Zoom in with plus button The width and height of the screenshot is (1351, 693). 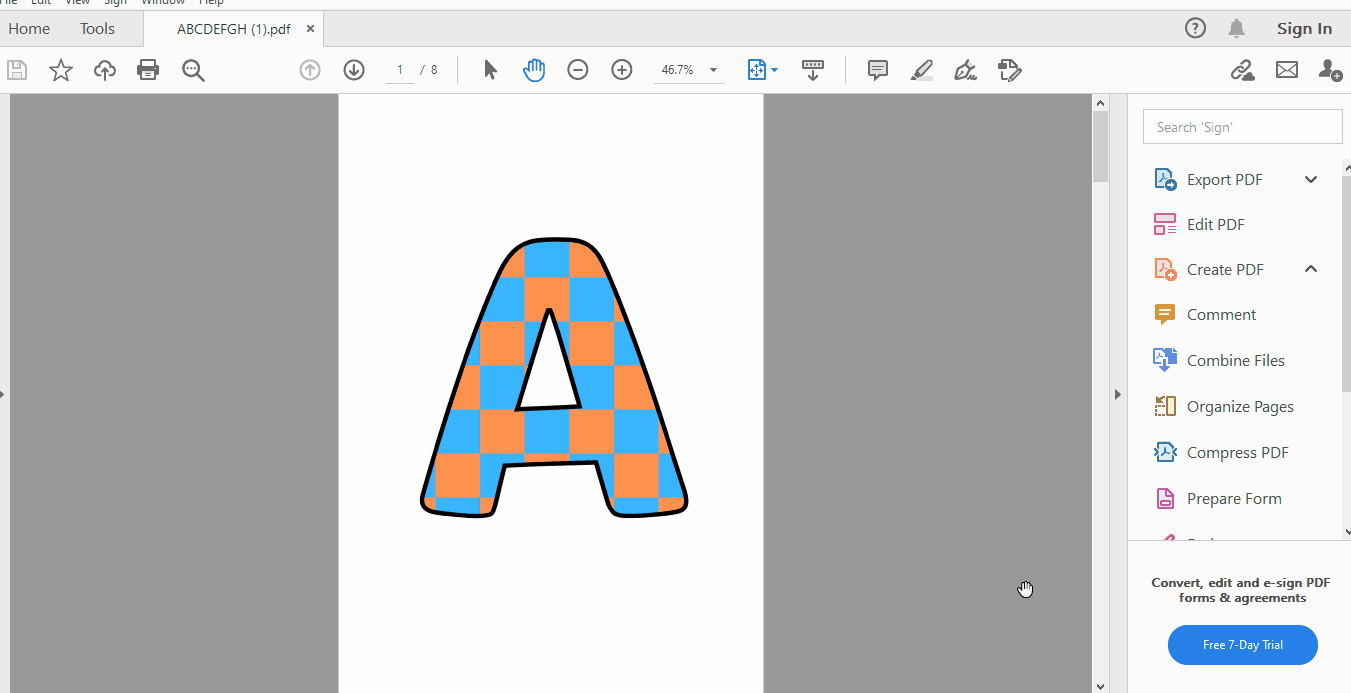click(622, 70)
